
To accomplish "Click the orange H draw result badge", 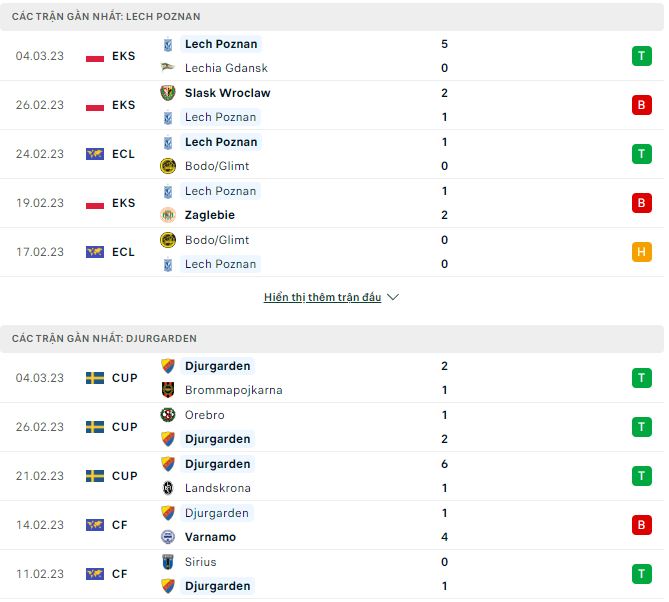I will coord(641,252).
